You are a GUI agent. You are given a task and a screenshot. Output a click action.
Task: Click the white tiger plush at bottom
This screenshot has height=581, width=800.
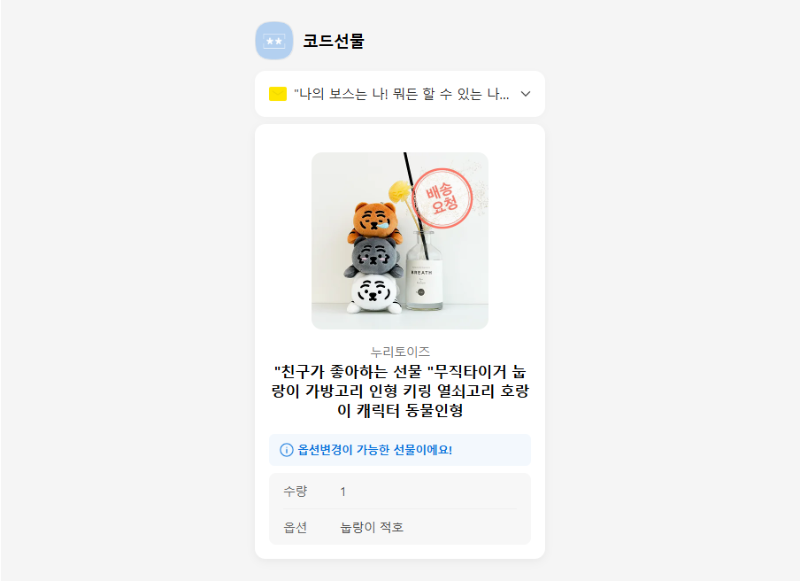(374, 293)
